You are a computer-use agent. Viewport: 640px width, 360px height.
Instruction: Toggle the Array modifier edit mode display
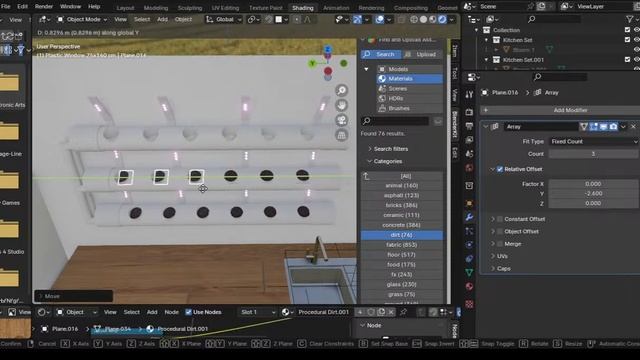[593, 127]
